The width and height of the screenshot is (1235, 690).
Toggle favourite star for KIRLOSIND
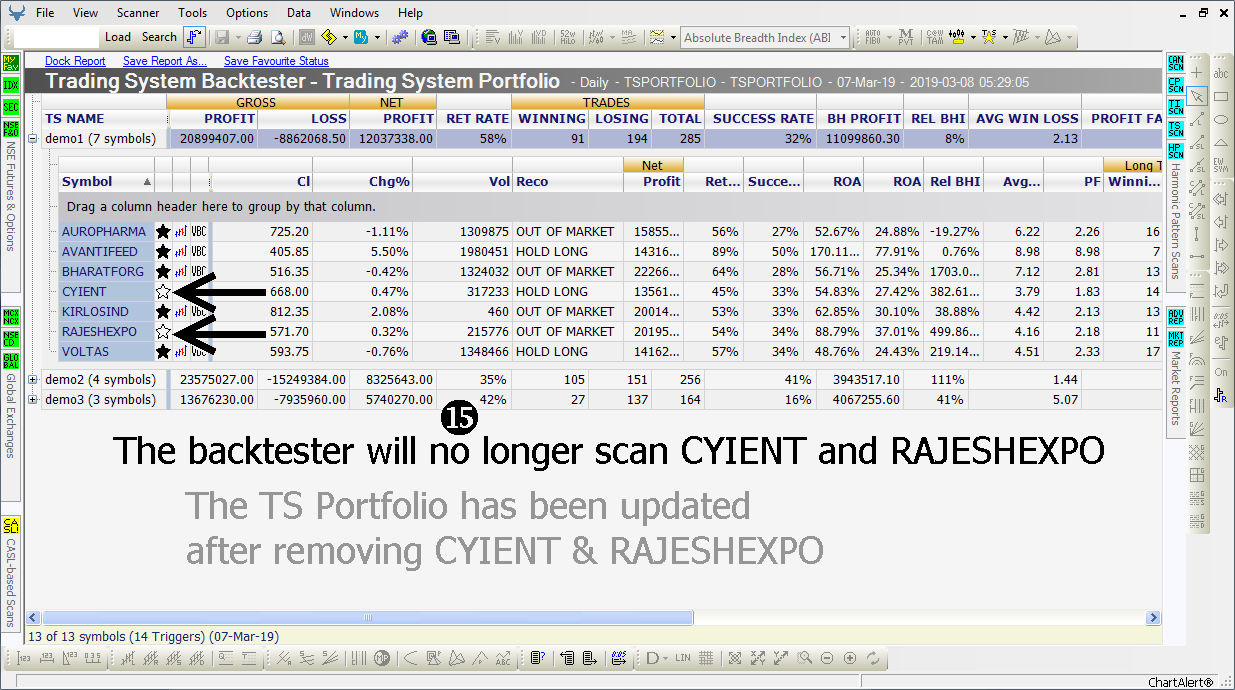(163, 311)
